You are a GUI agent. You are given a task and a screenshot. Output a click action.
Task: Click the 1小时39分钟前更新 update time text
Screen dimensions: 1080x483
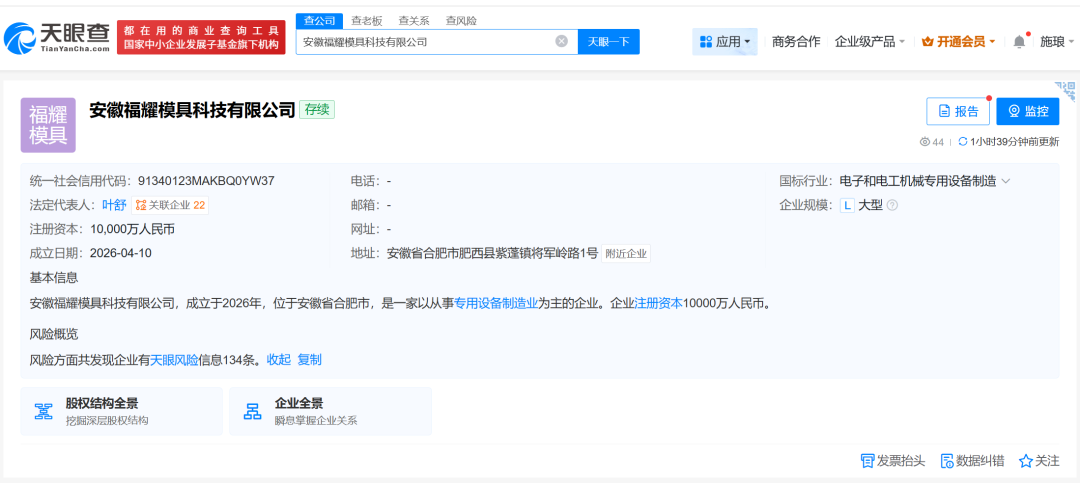[1015, 142]
